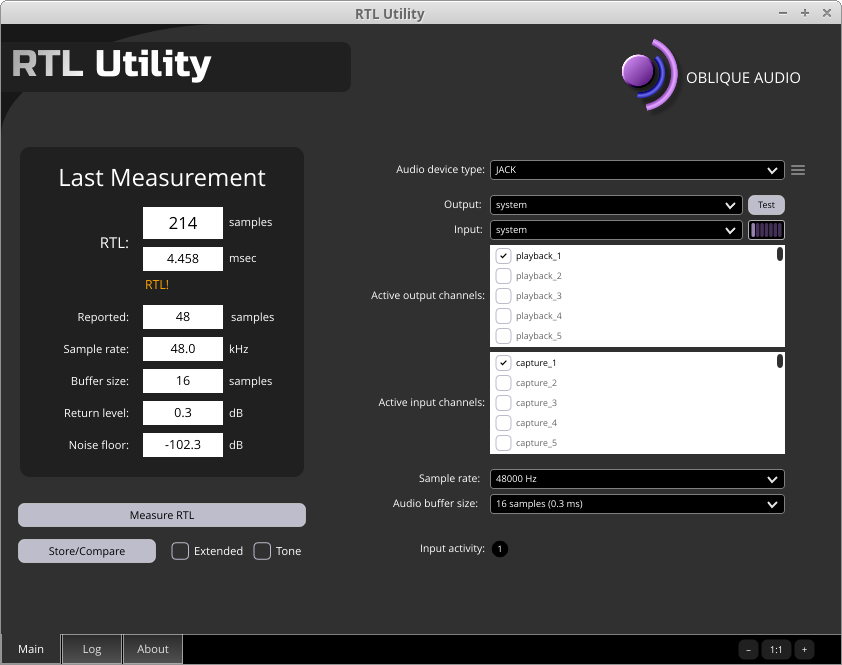This screenshot has width=842, height=665.
Task: Click the zoom in plus button
Action: 804,649
